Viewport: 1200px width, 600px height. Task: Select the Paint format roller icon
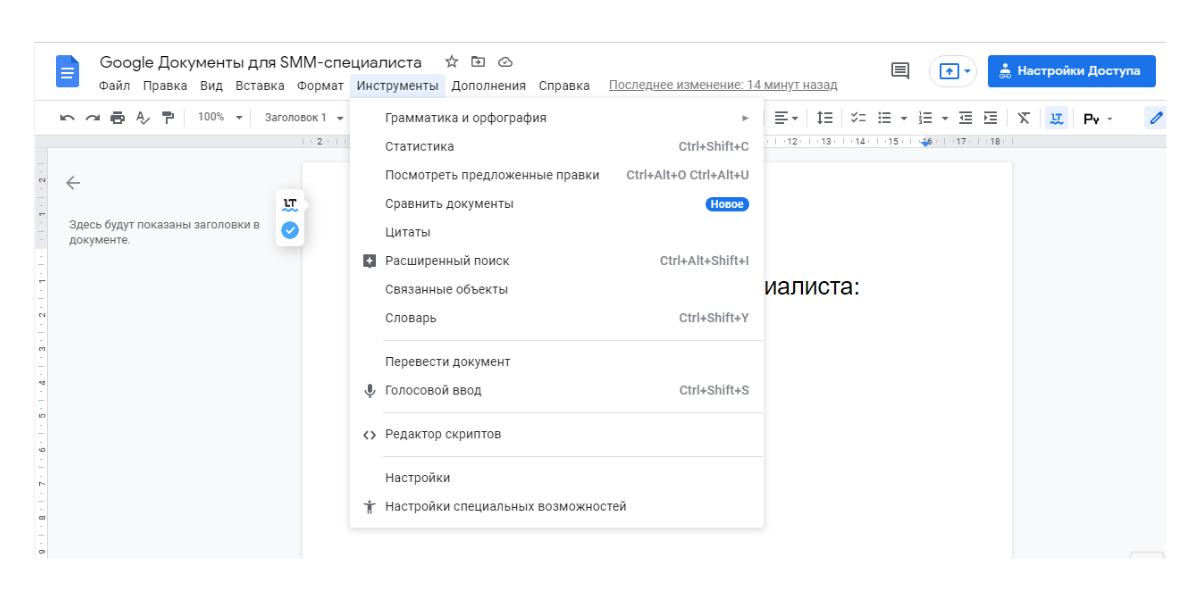(167, 118)
